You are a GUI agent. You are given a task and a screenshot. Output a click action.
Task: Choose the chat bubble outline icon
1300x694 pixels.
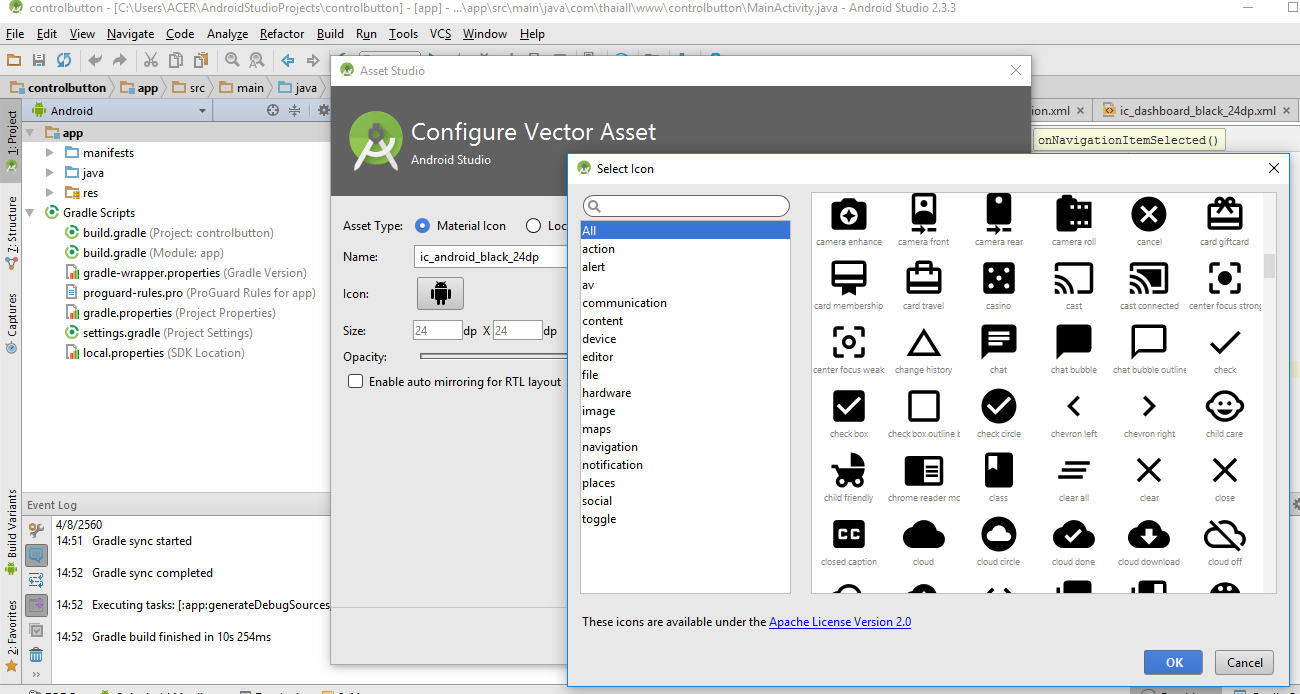(x=1149, y=342)
